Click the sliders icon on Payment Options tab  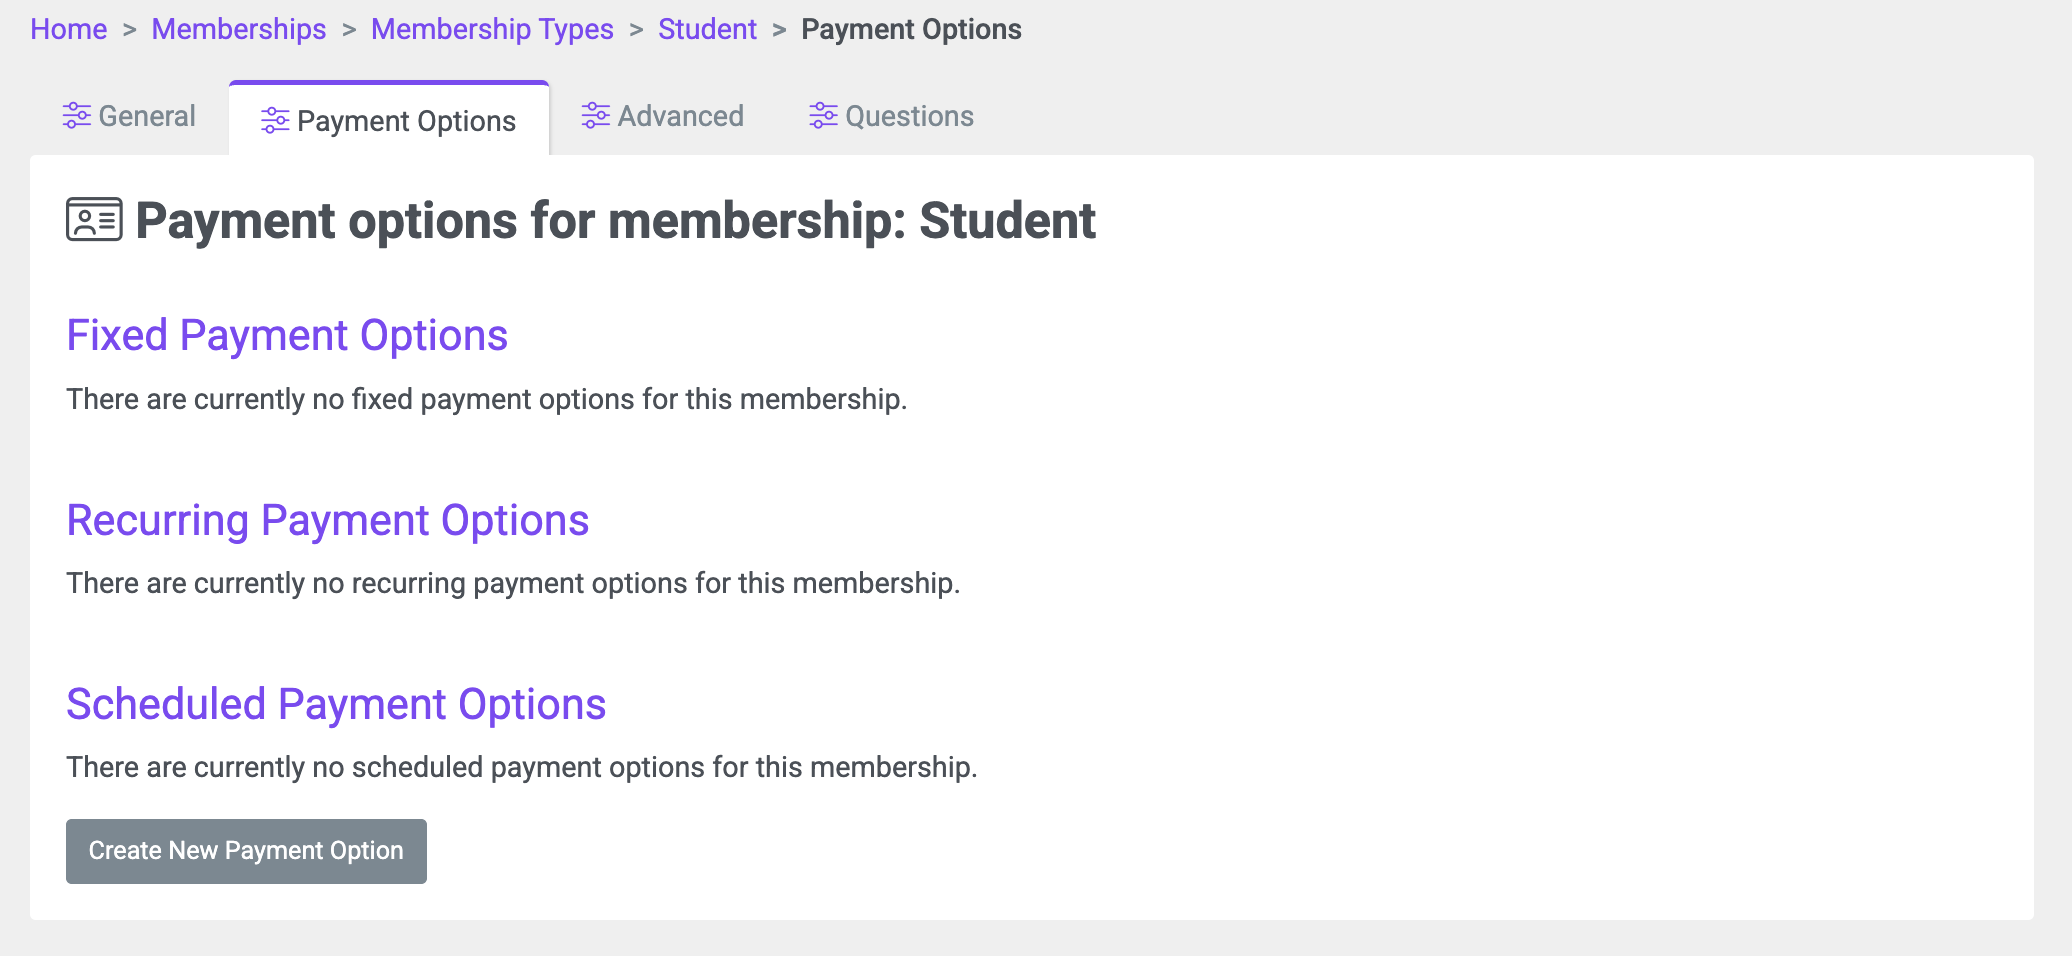pyautogui.click(x=275, y=121)
